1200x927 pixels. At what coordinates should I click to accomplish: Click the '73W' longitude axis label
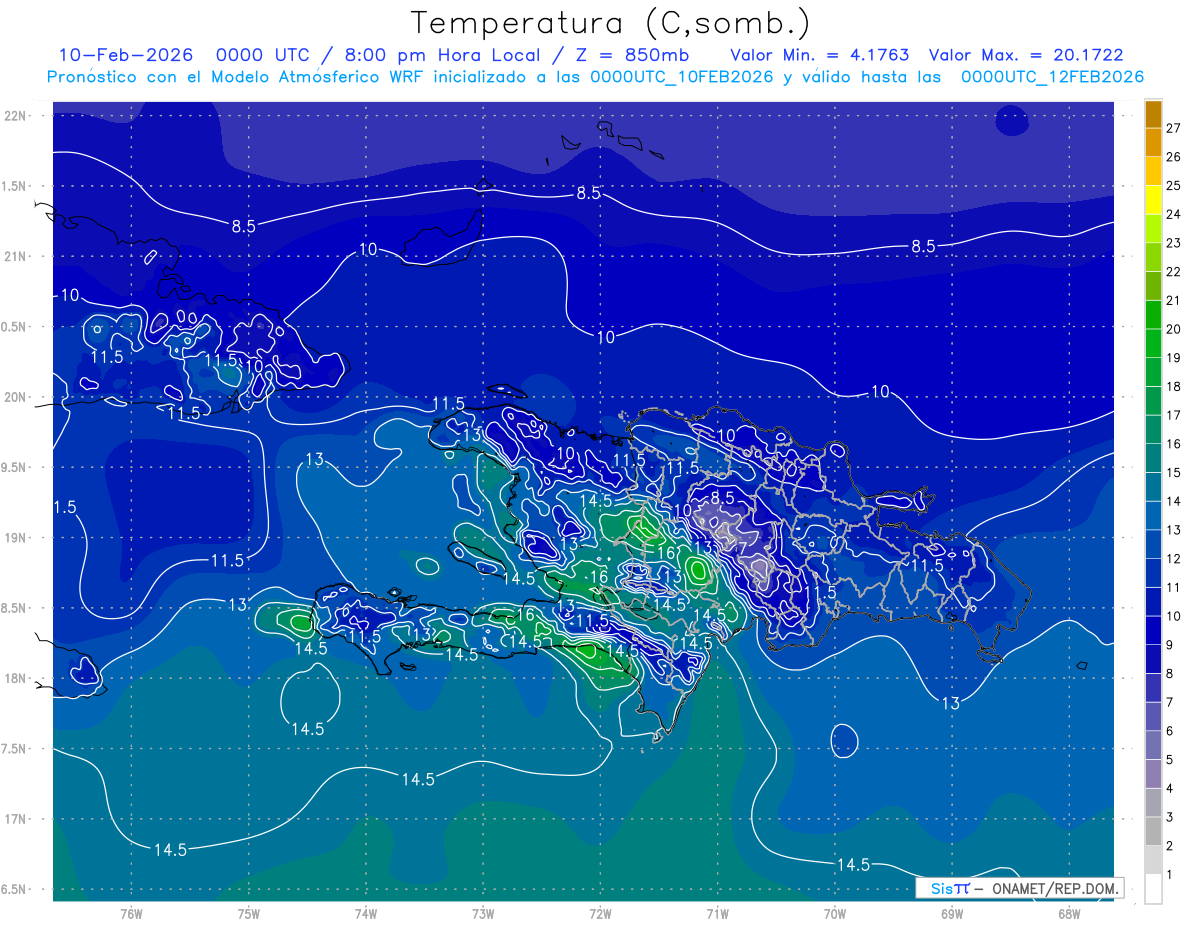pos(483,913)
